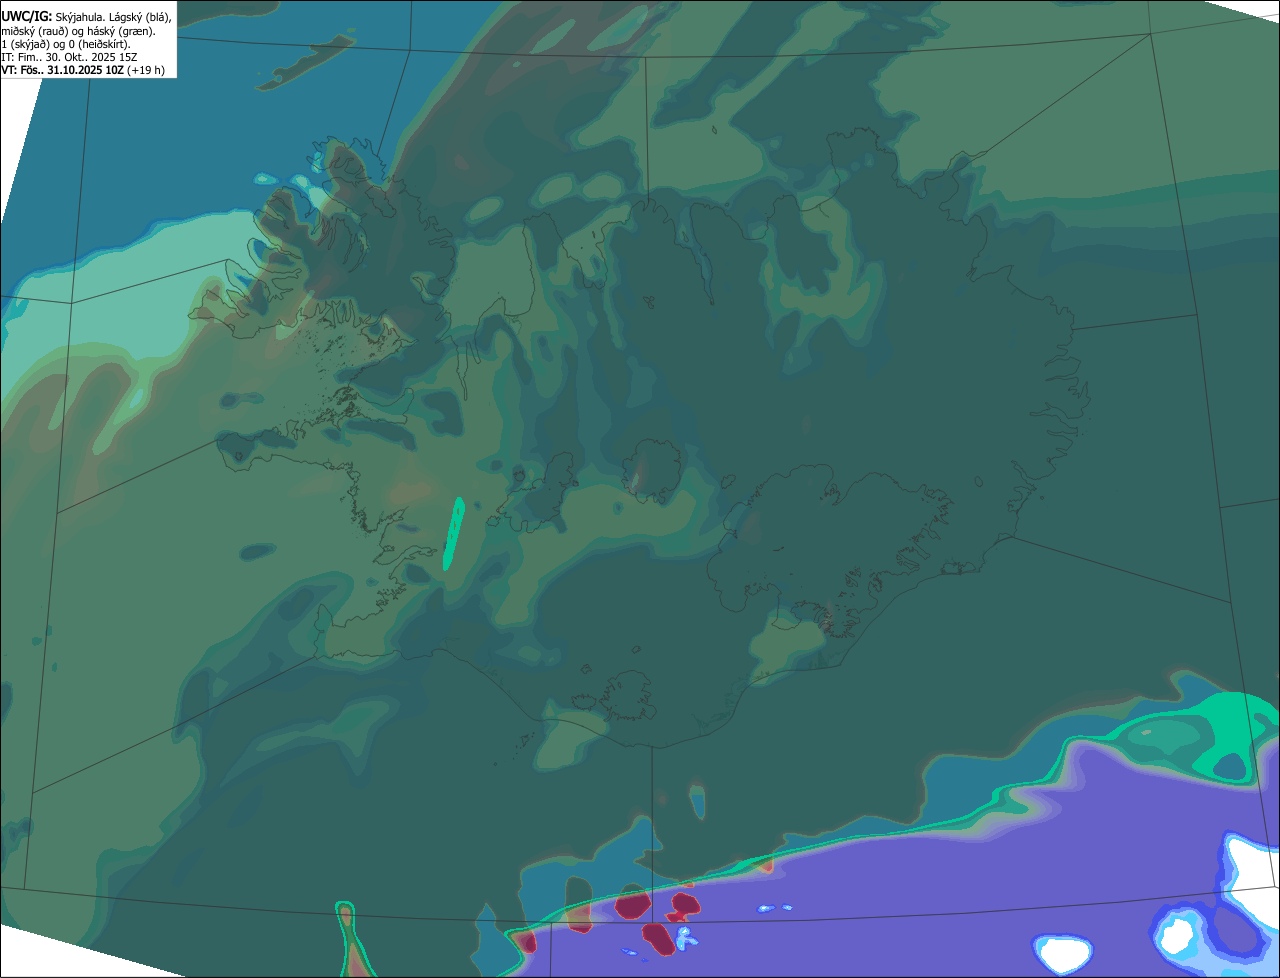The width and height of the screenshot is (1280, 978).
Task: Click the 'IT: Fim.. 30. Okt.. 2025 15Z' line
Action: [x=69, y=57]
